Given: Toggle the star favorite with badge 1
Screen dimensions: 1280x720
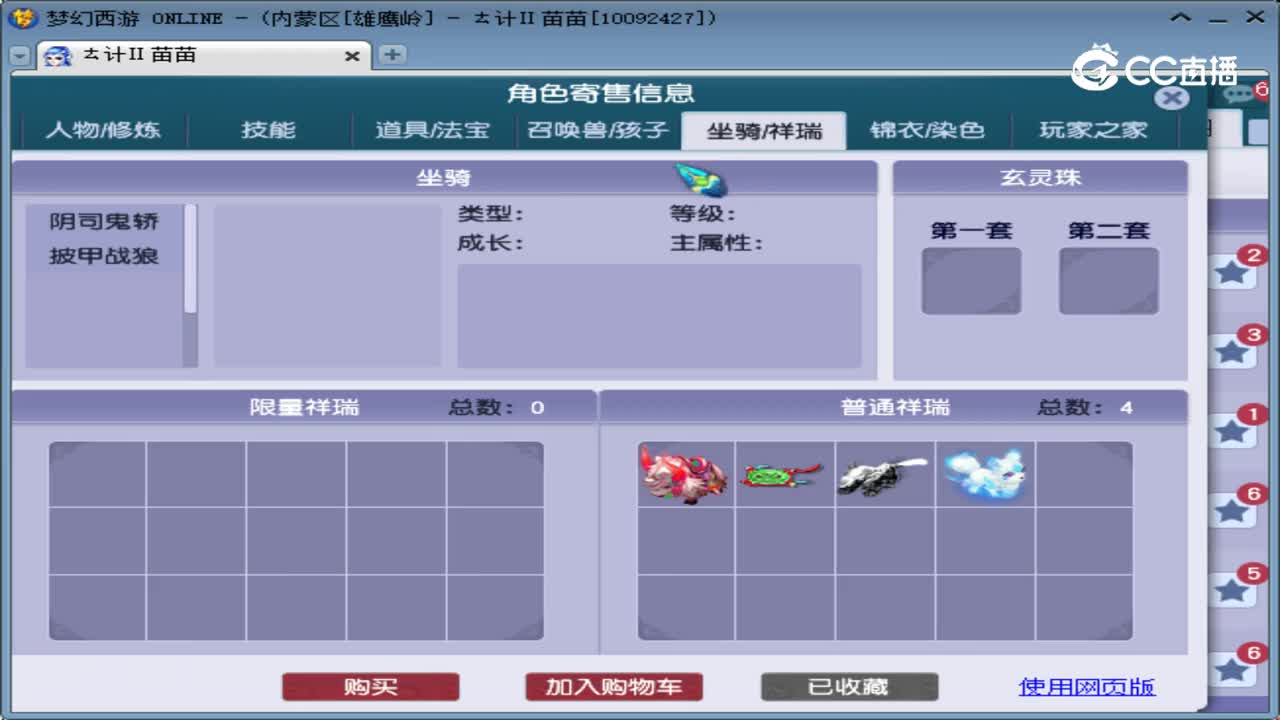Looking at the screenshot, I should click(1234, 429).
